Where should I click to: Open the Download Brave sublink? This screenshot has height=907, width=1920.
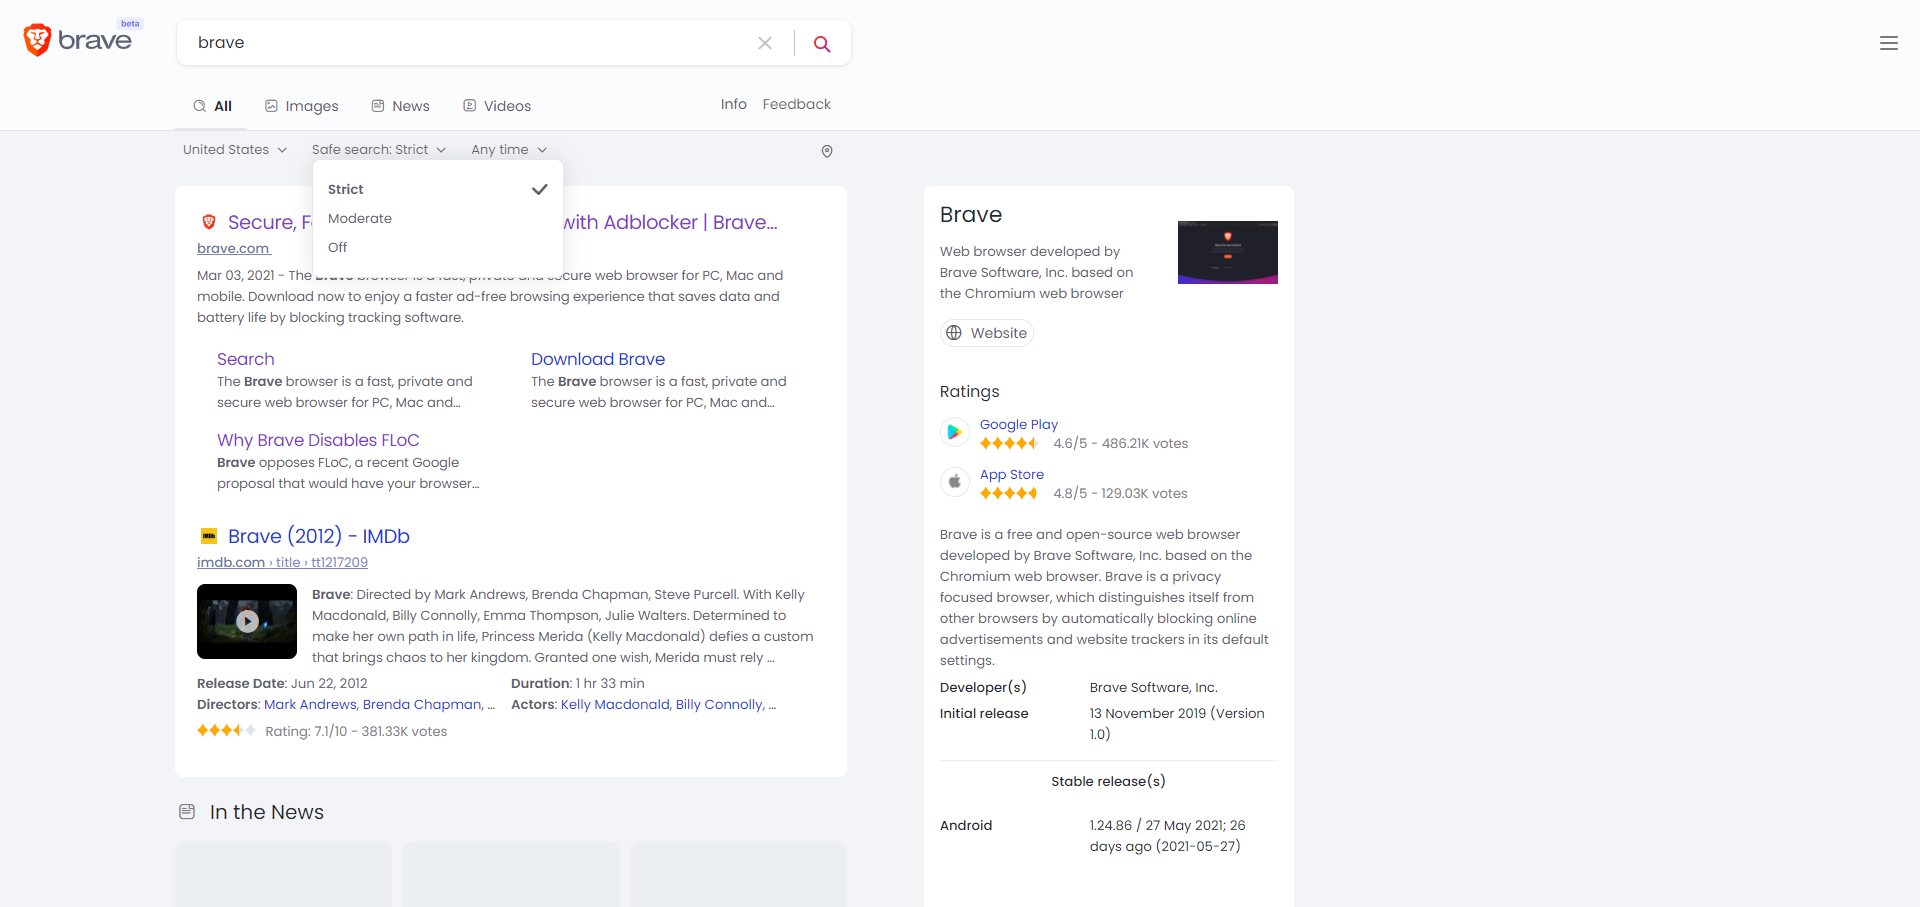(x=598, y=359)
